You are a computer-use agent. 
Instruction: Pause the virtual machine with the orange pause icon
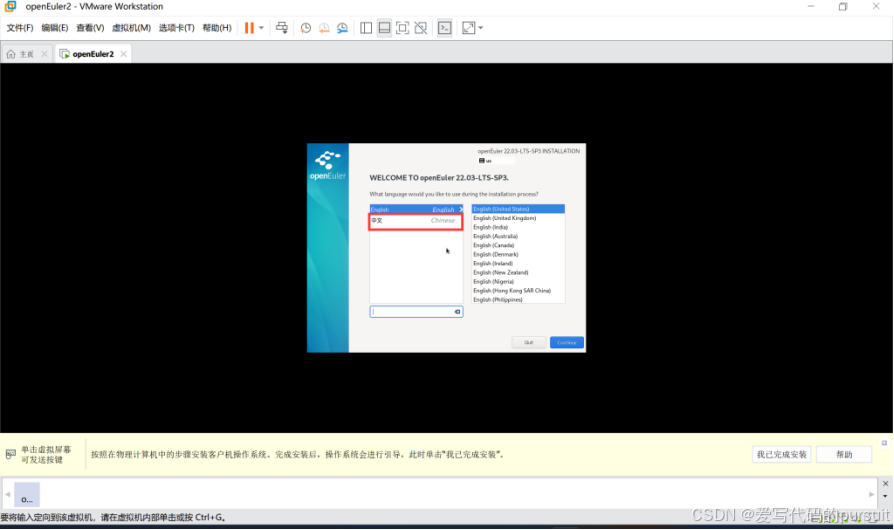tap(249, 28)
